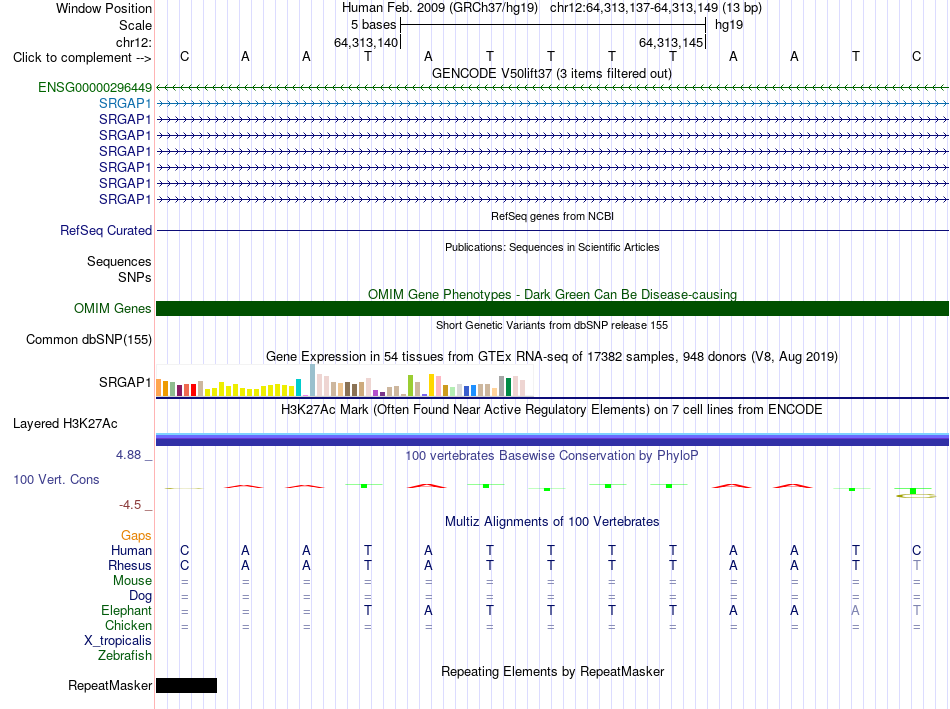The image size is (950, 709).
Task: Click the Sequences track label
Action: click(x=119, y=261)
